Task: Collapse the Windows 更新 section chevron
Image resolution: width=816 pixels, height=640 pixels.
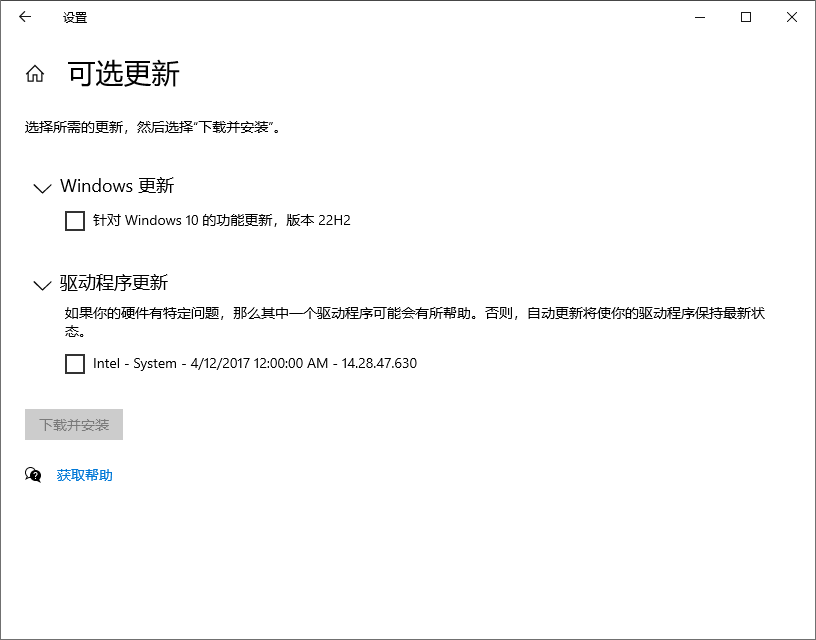Action: pos(41,188)
